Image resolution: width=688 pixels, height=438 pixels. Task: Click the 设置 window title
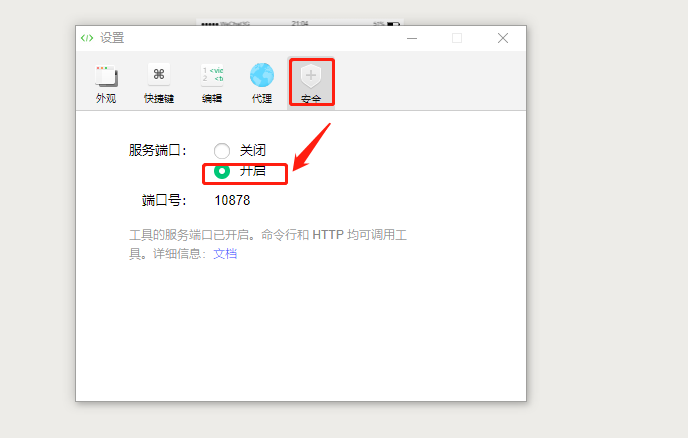point(112,38)
